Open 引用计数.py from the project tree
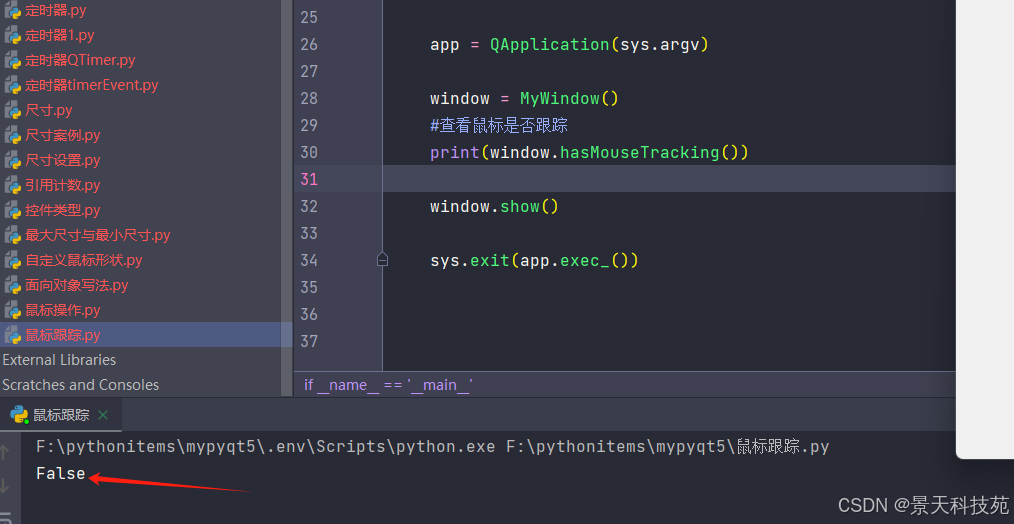1014x524 pixels. (63, 186)
